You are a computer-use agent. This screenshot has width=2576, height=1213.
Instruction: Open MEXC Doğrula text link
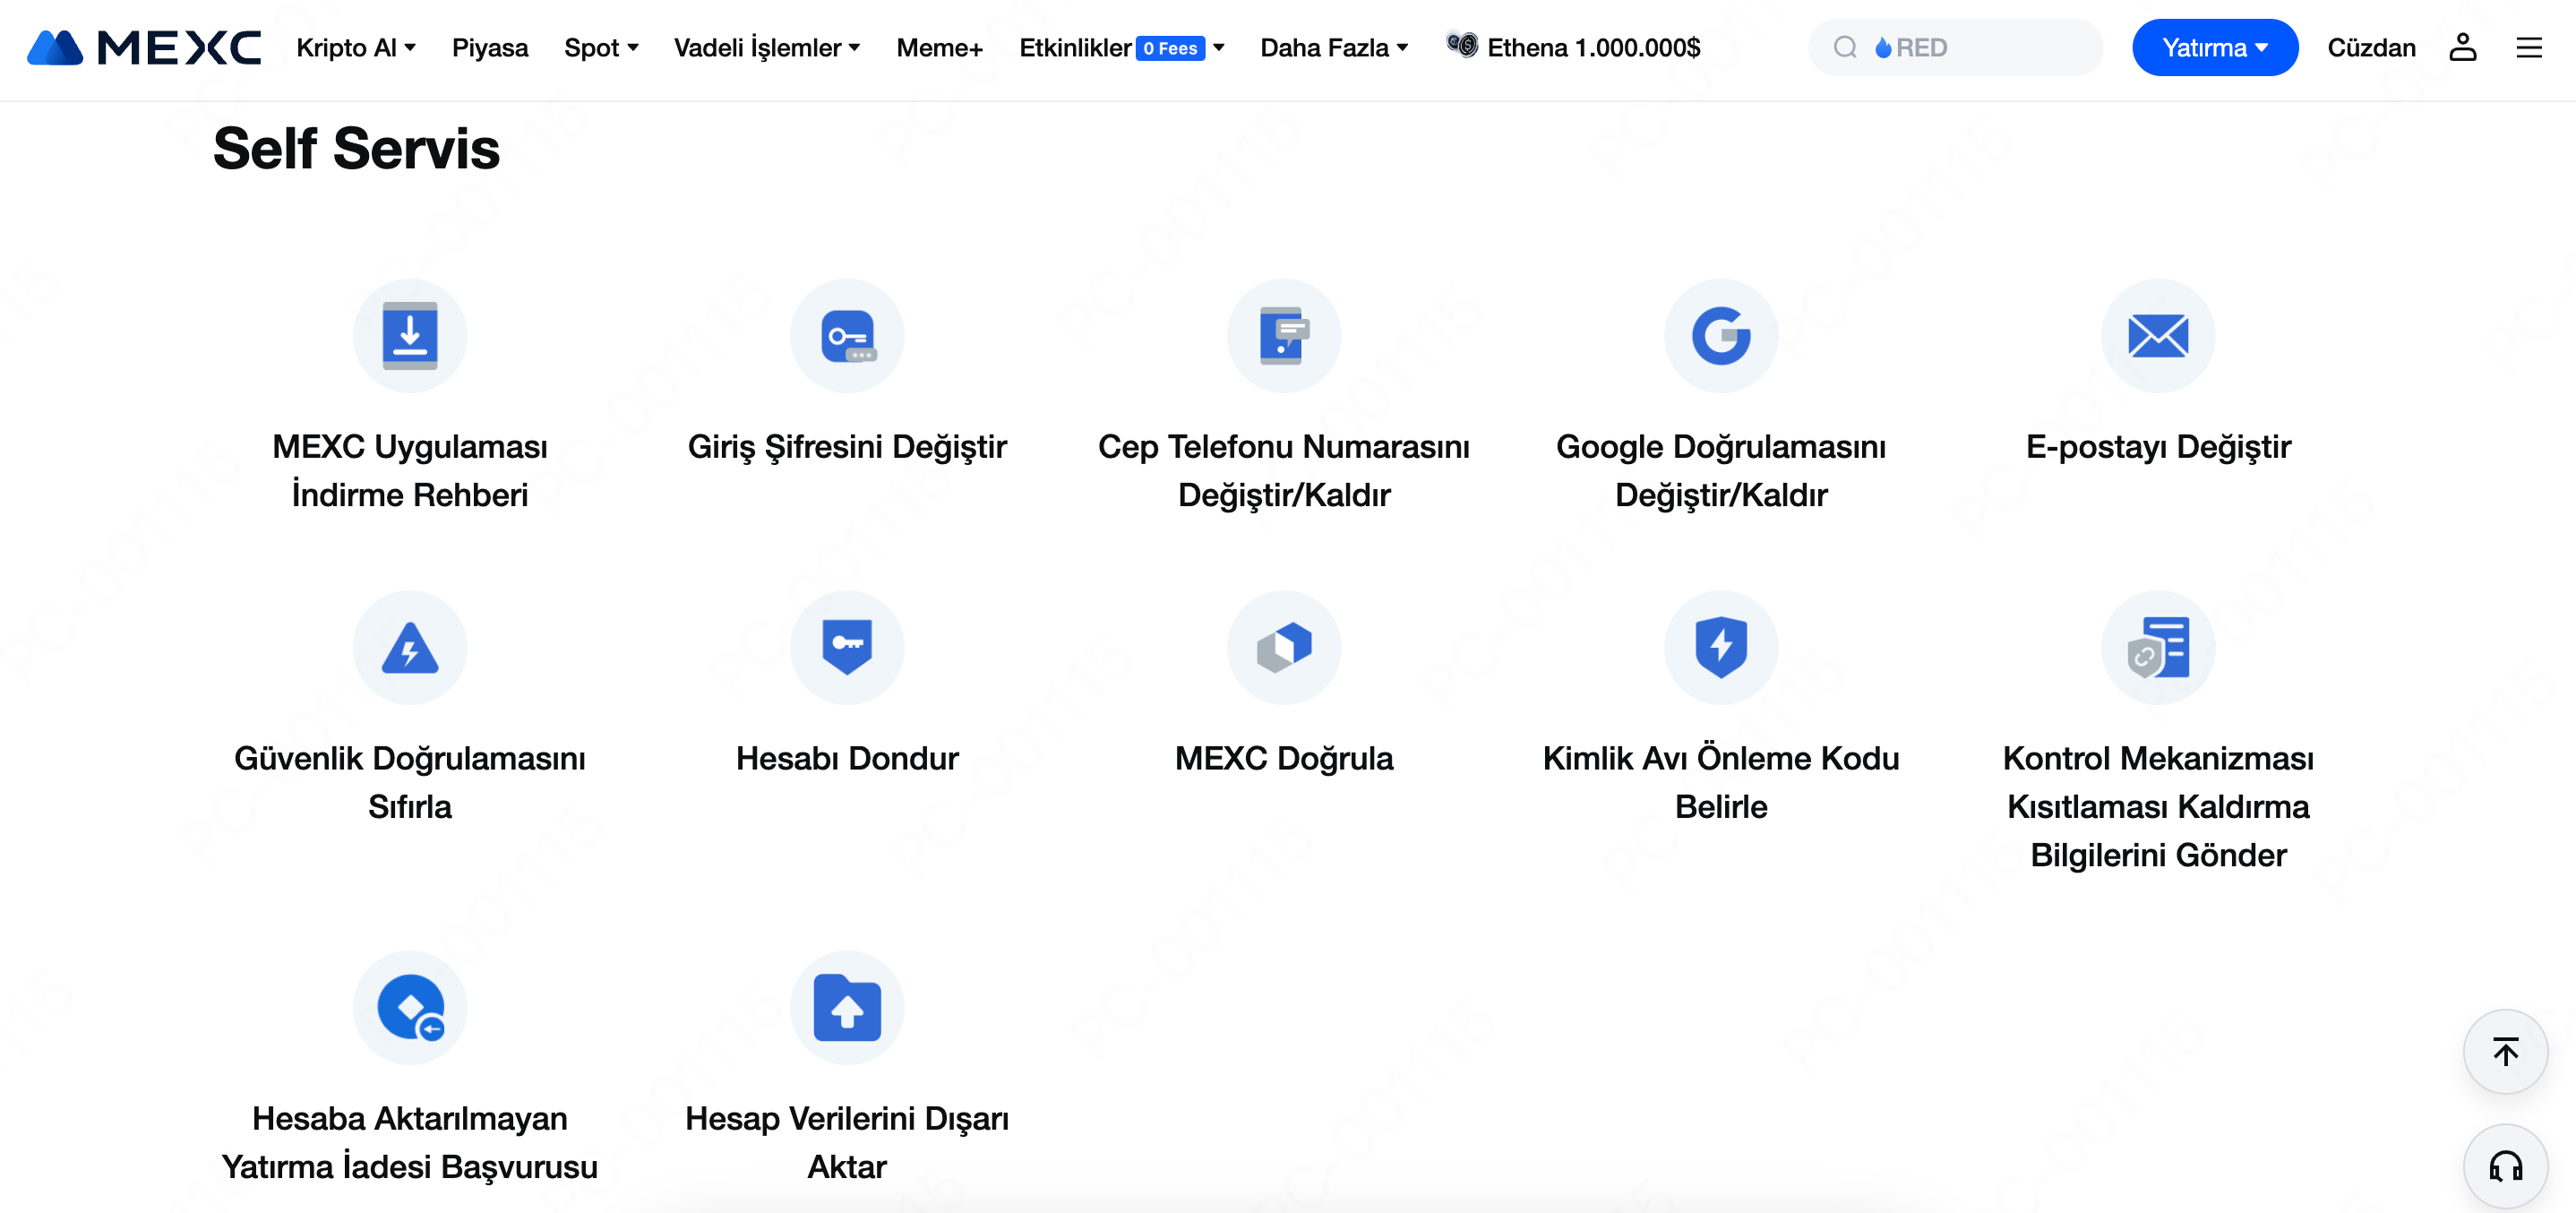coord(1284,759)
